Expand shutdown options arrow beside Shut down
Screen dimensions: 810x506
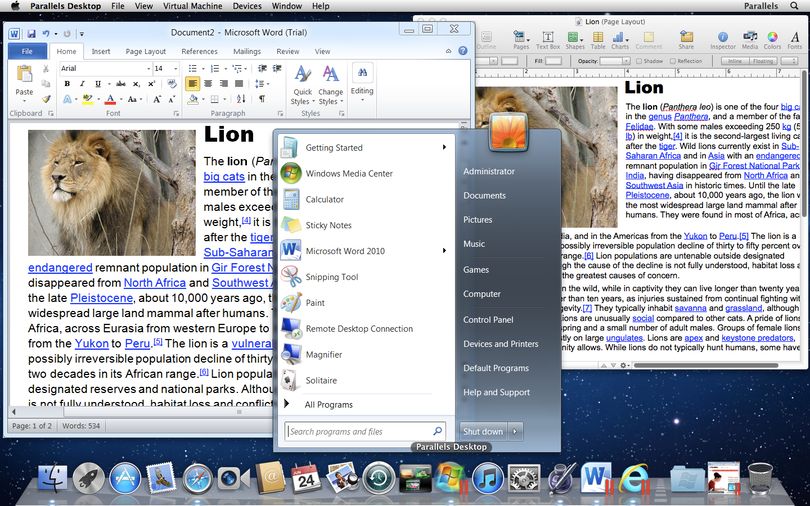coord(515,432)
